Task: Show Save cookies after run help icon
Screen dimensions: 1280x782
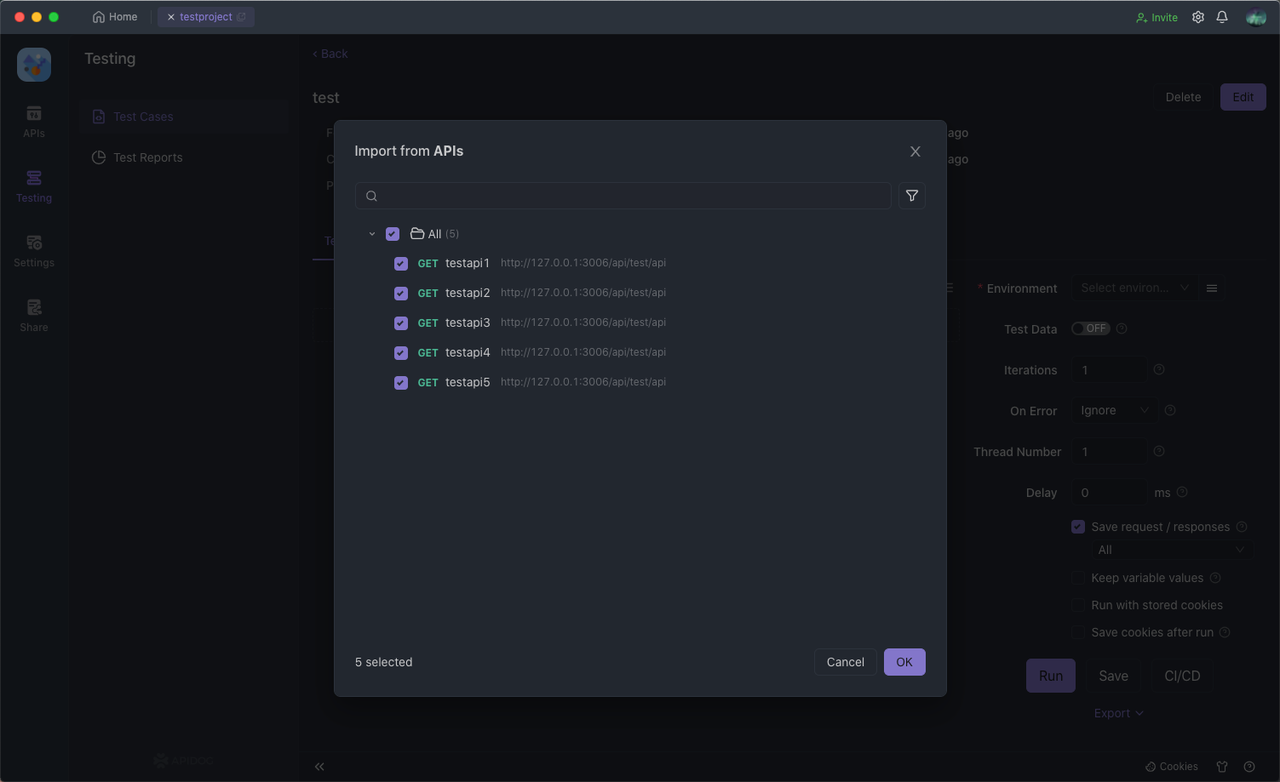Action: click(1225, 632)
